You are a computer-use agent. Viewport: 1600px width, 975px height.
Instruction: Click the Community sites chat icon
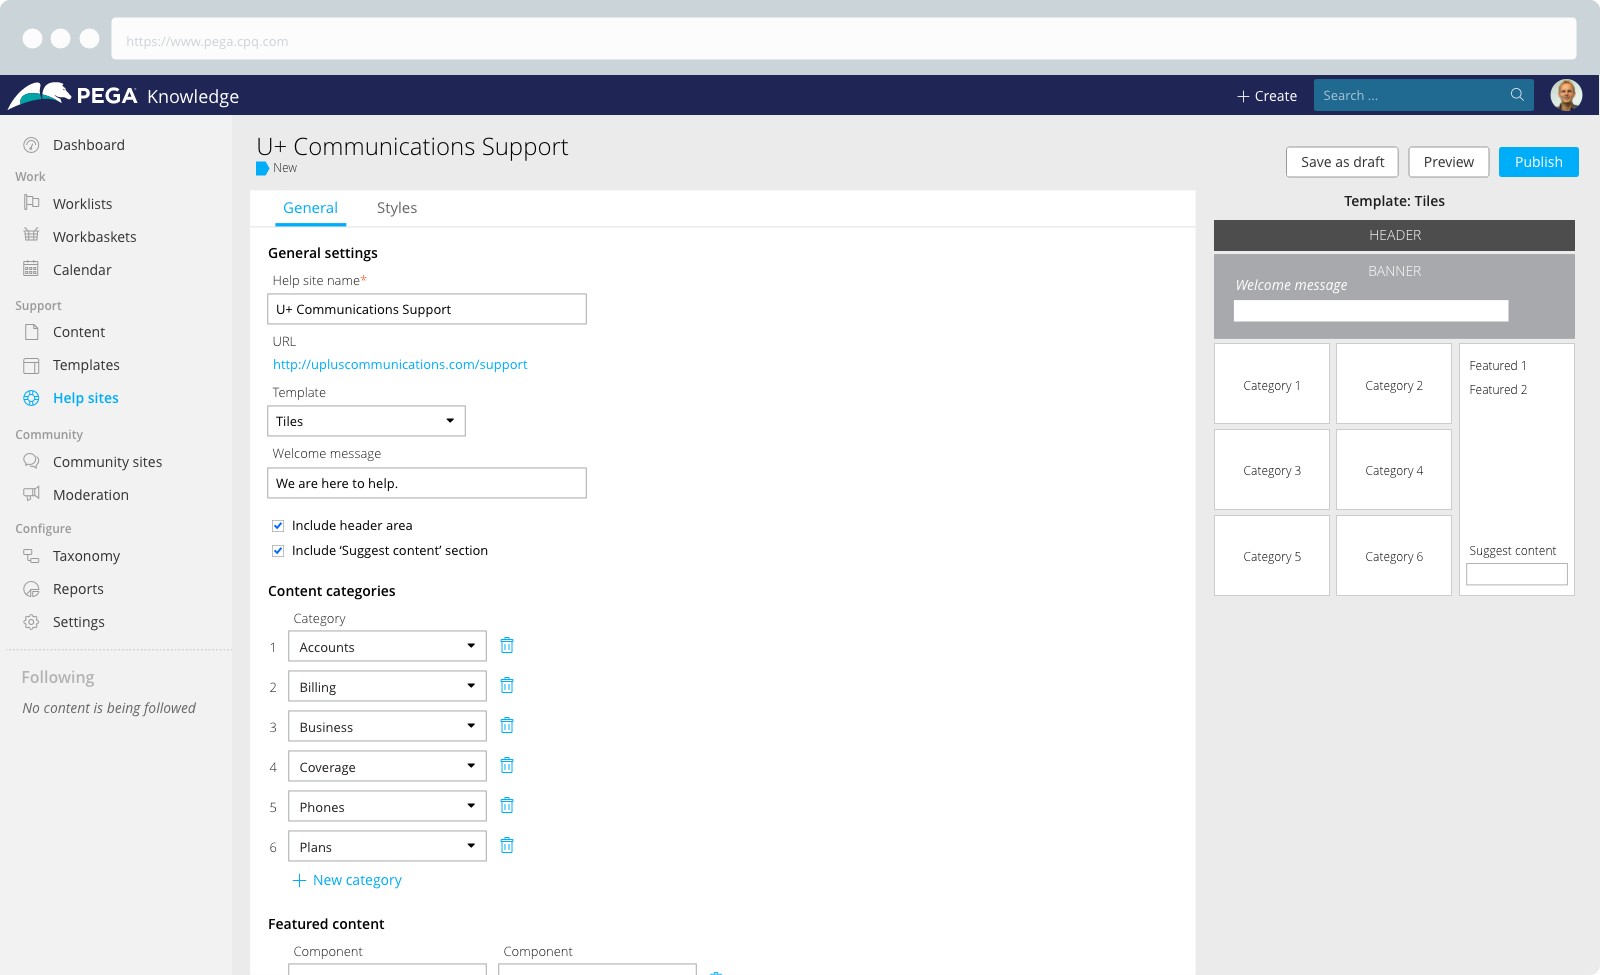[31, 461]
